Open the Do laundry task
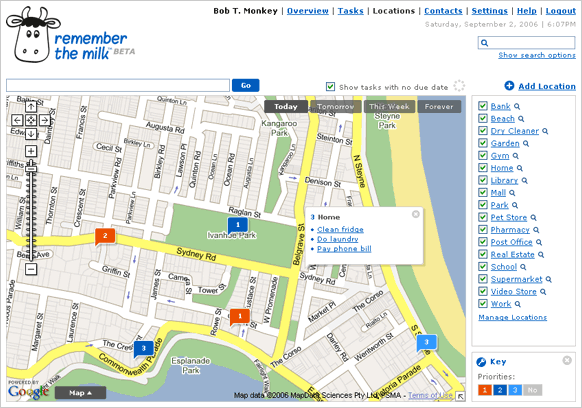 click(338, 239)
